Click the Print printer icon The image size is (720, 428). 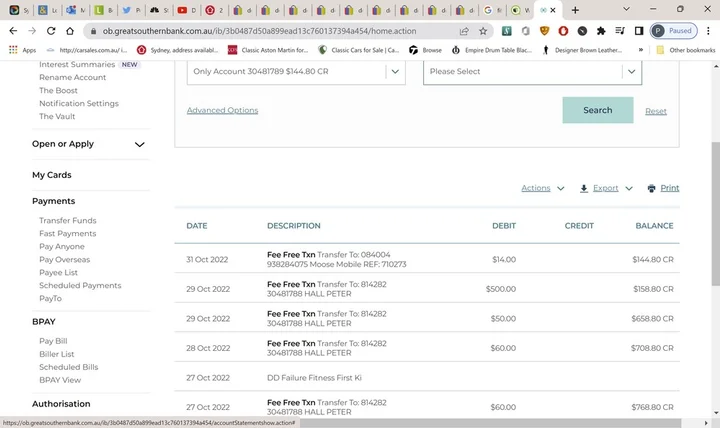point(651,188)
